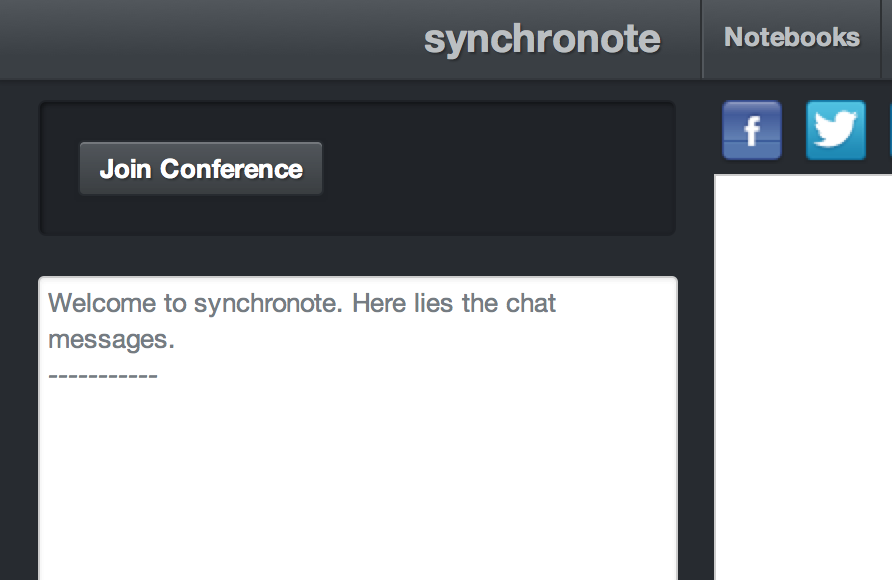Click the top edge of the white note panel
Screen dimensions: 892x580
[x=802, y=177]
